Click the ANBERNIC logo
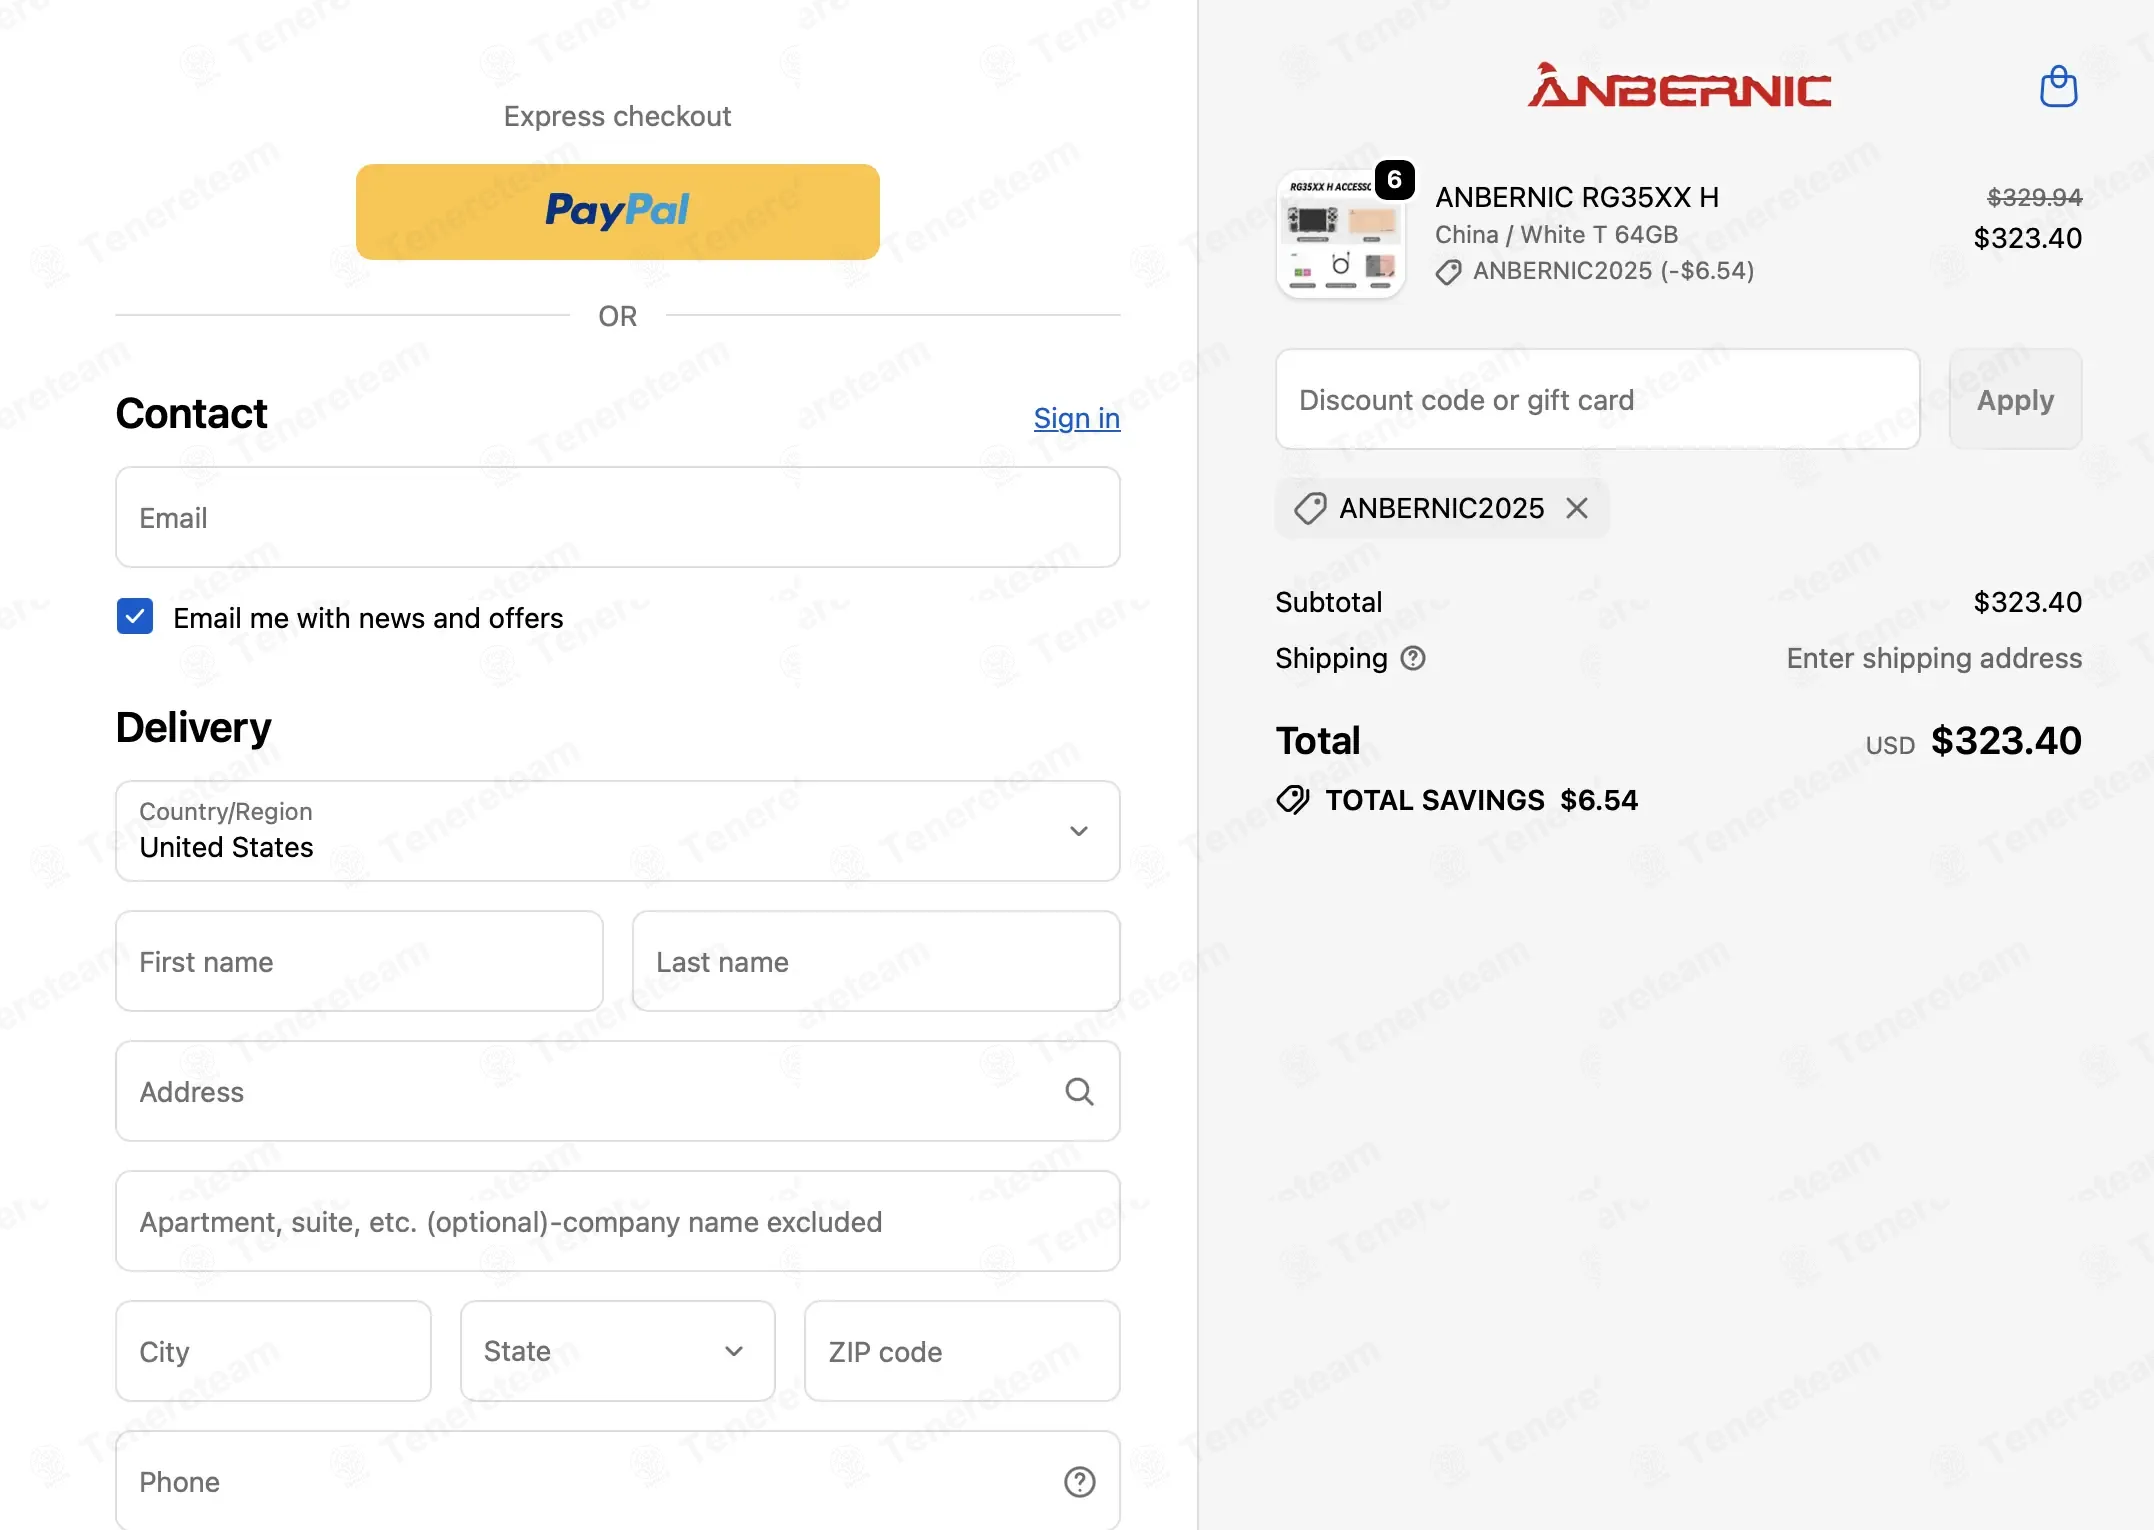Viewport: 2154px width, 1530px height. tap(1679, 86)
